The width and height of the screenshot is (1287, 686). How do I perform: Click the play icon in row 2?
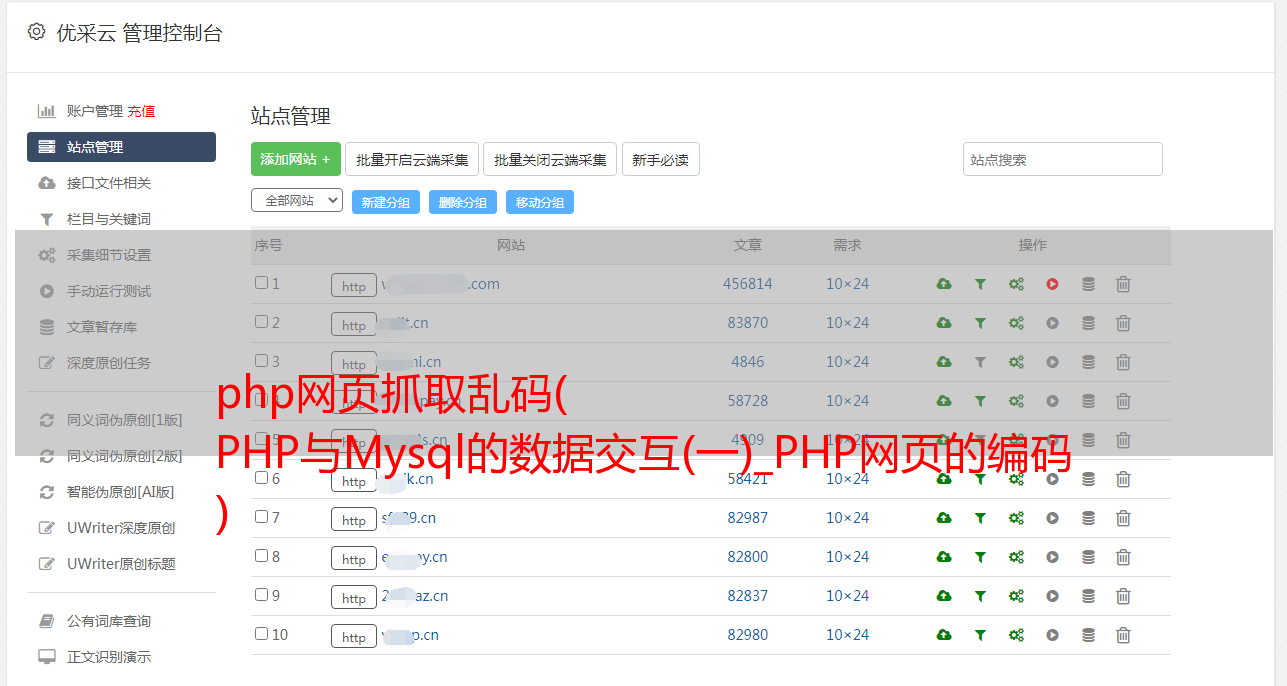[x=1052, y=323]
